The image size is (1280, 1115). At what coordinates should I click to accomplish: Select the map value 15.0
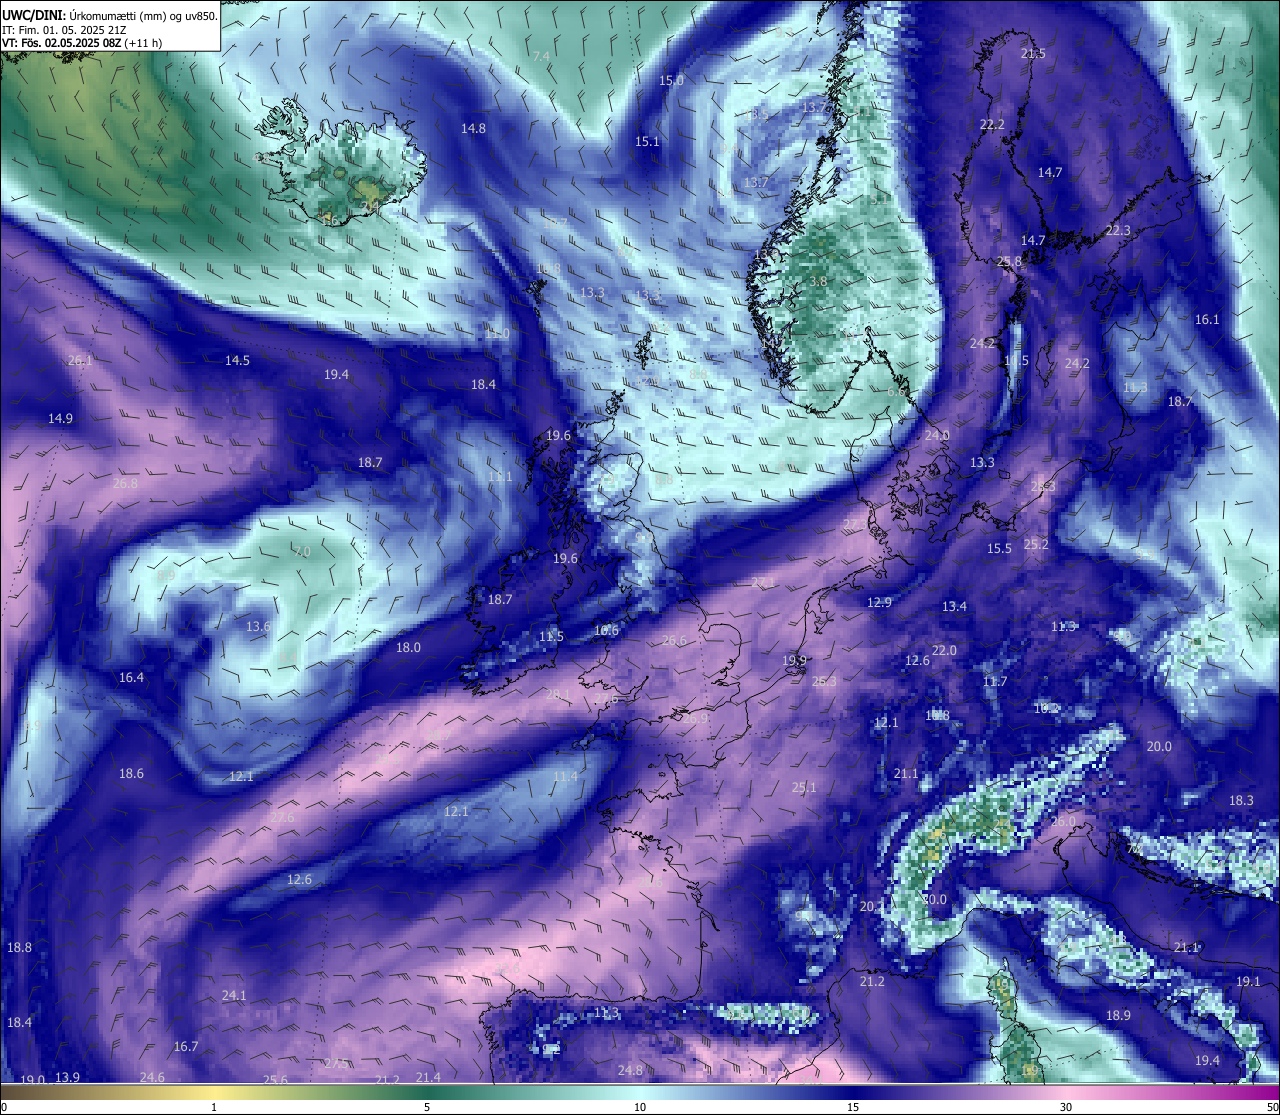(x=672, y=81)
